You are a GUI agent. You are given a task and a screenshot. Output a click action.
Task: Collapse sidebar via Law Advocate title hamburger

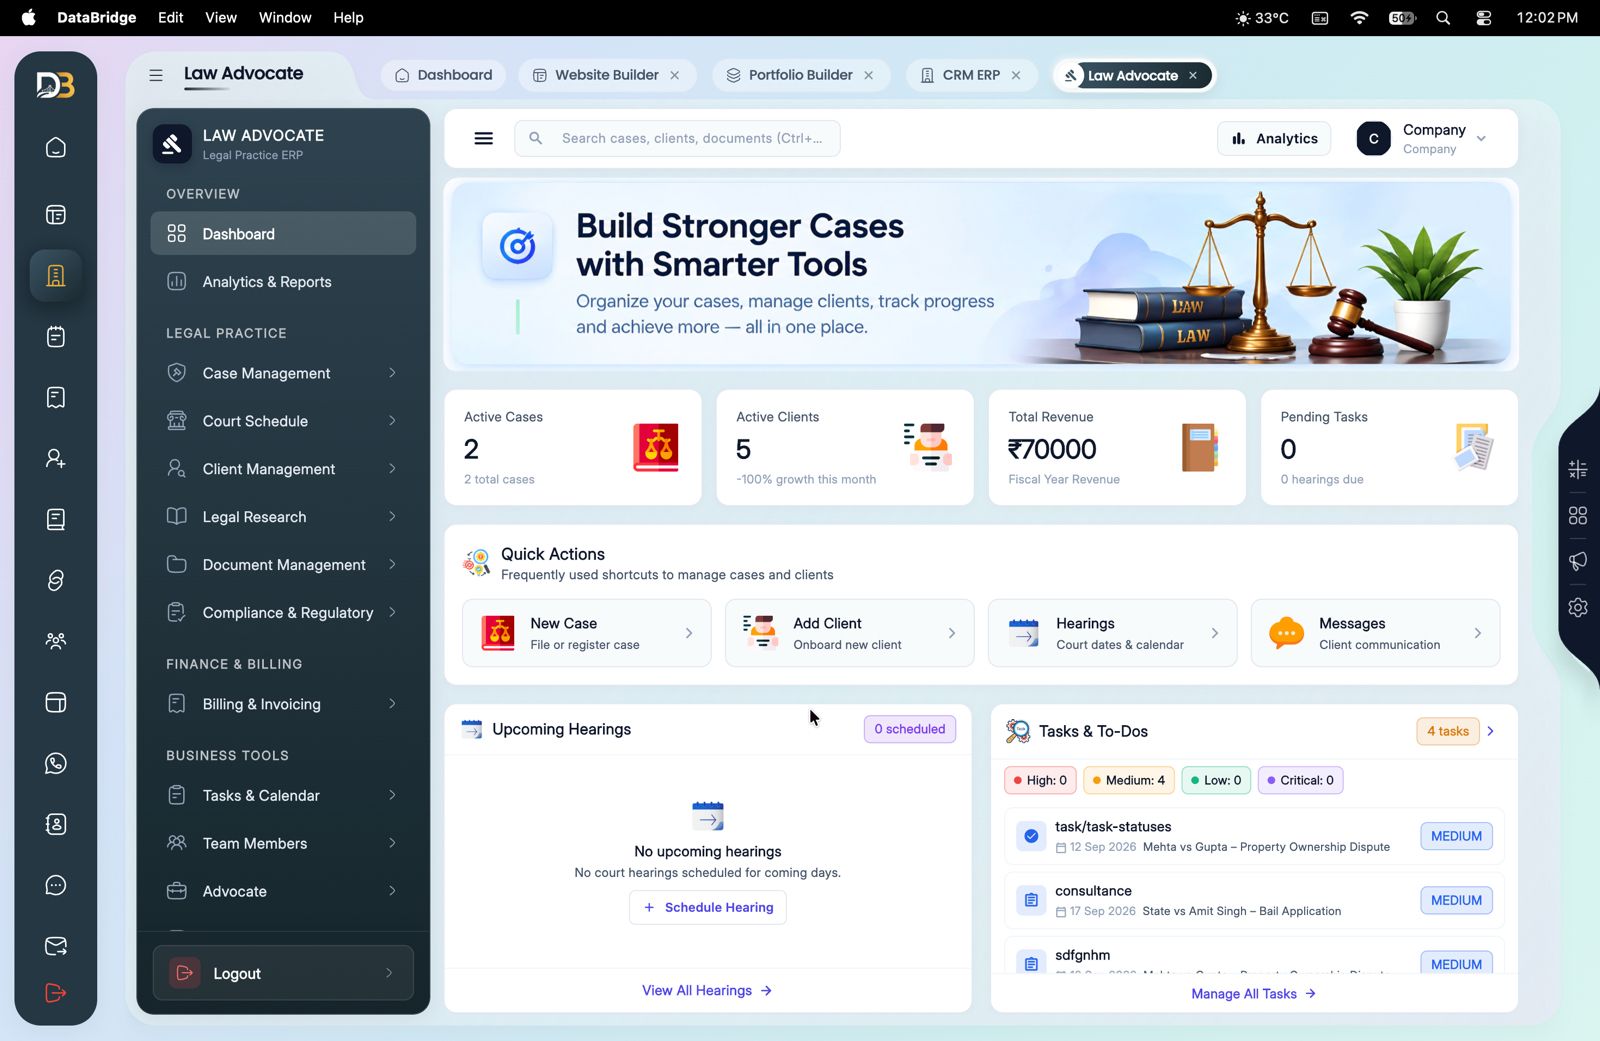click(x=156, y=75)
